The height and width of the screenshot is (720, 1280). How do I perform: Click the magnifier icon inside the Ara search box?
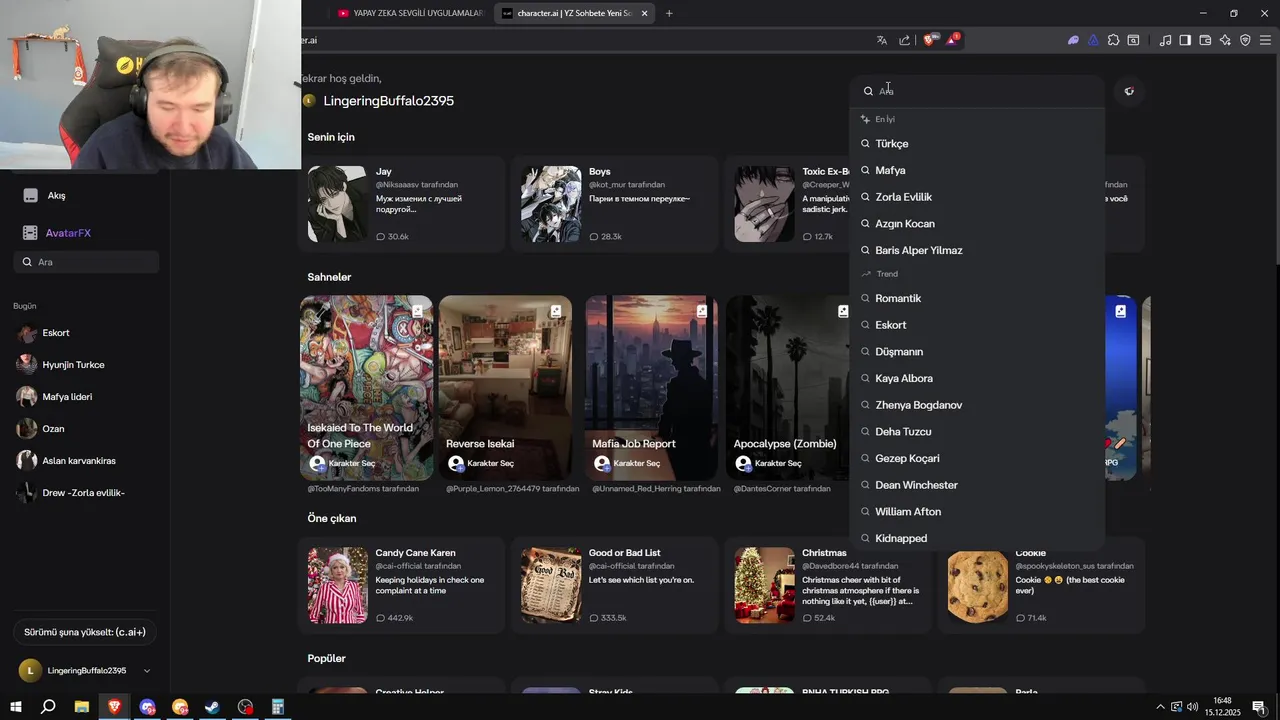[868, 91]
